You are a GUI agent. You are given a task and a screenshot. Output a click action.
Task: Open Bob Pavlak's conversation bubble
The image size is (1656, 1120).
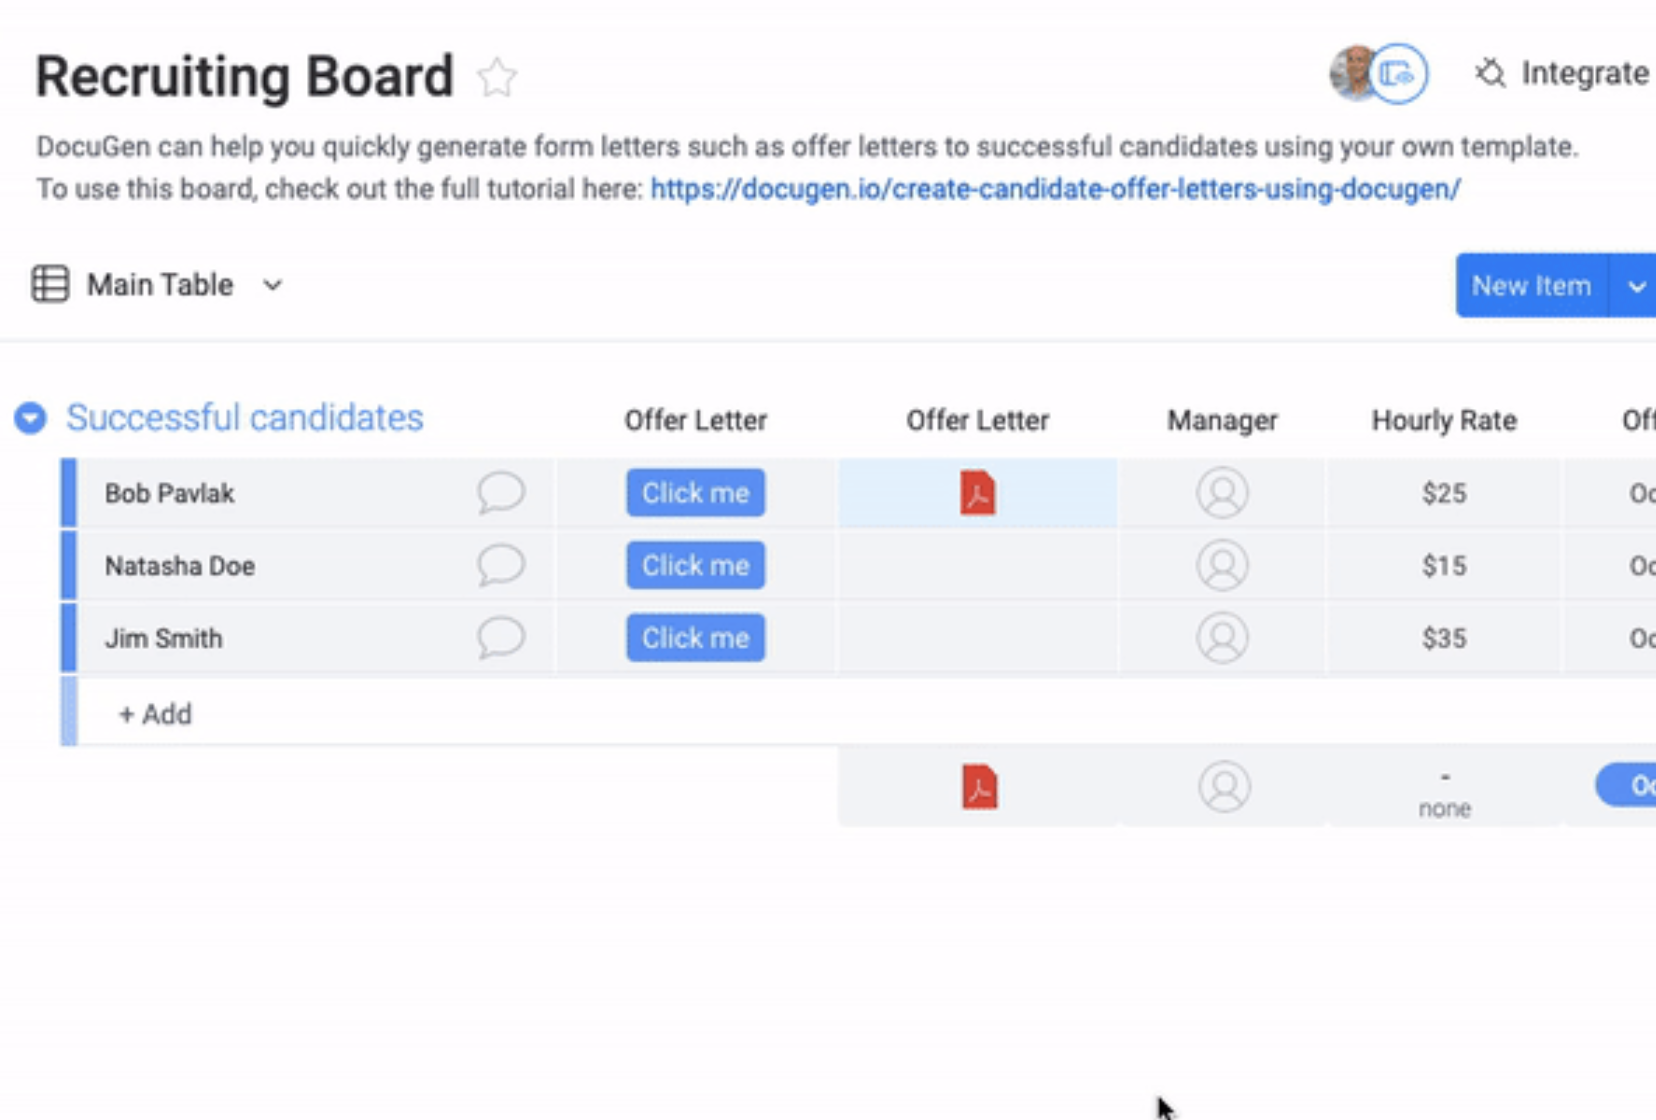tap(500, 493)
